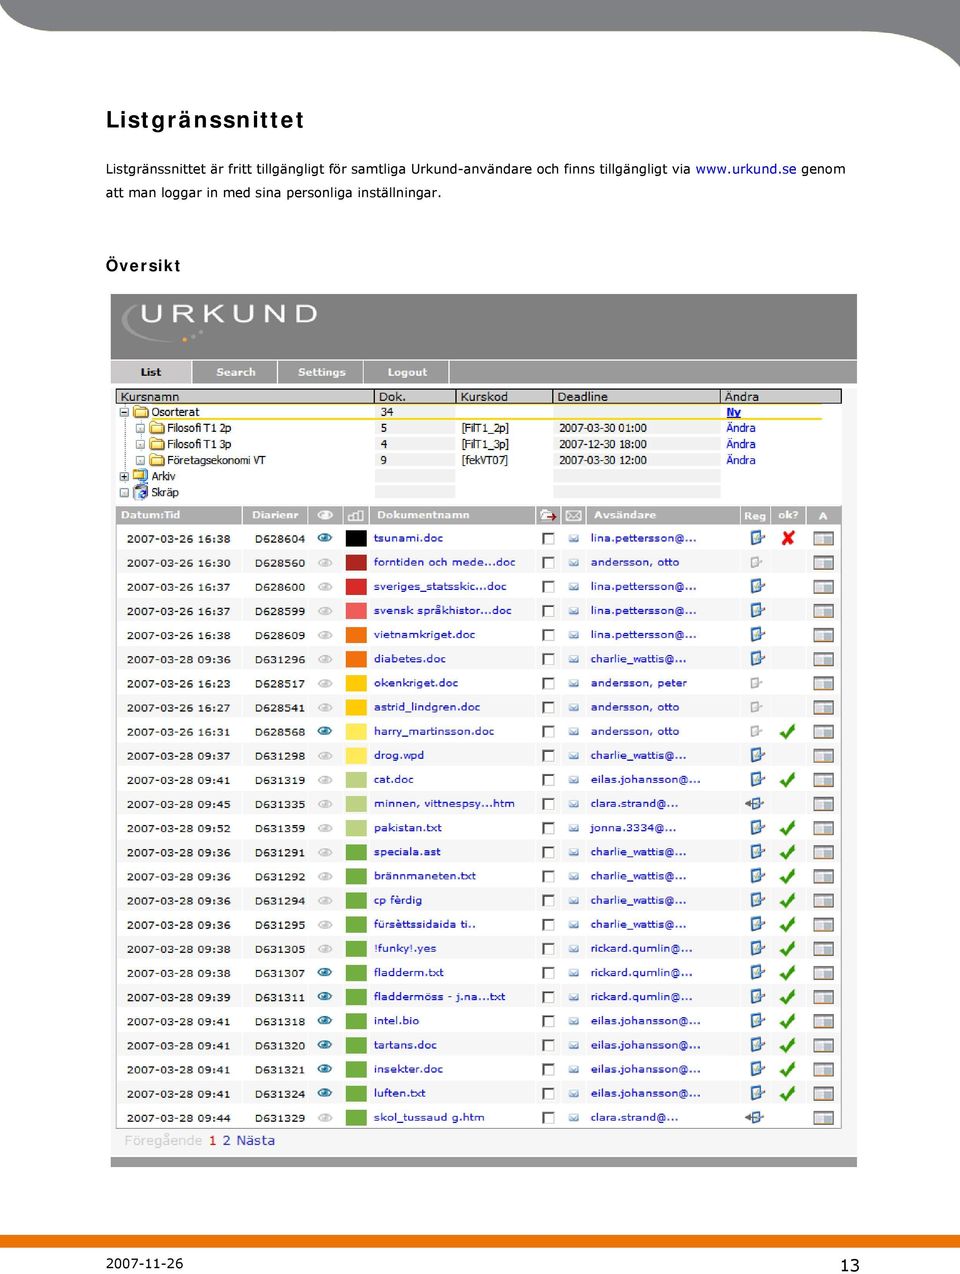960x1274 pixels.
Task: Click the red X status for tsunami.doc
Action: coord(788,538)
